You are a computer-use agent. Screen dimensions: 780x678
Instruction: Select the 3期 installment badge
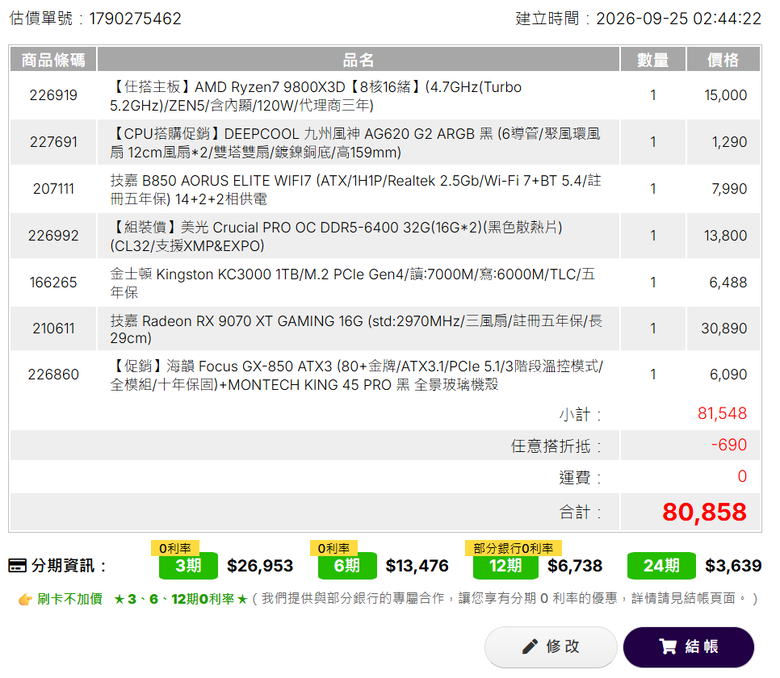tap(188, 566)
